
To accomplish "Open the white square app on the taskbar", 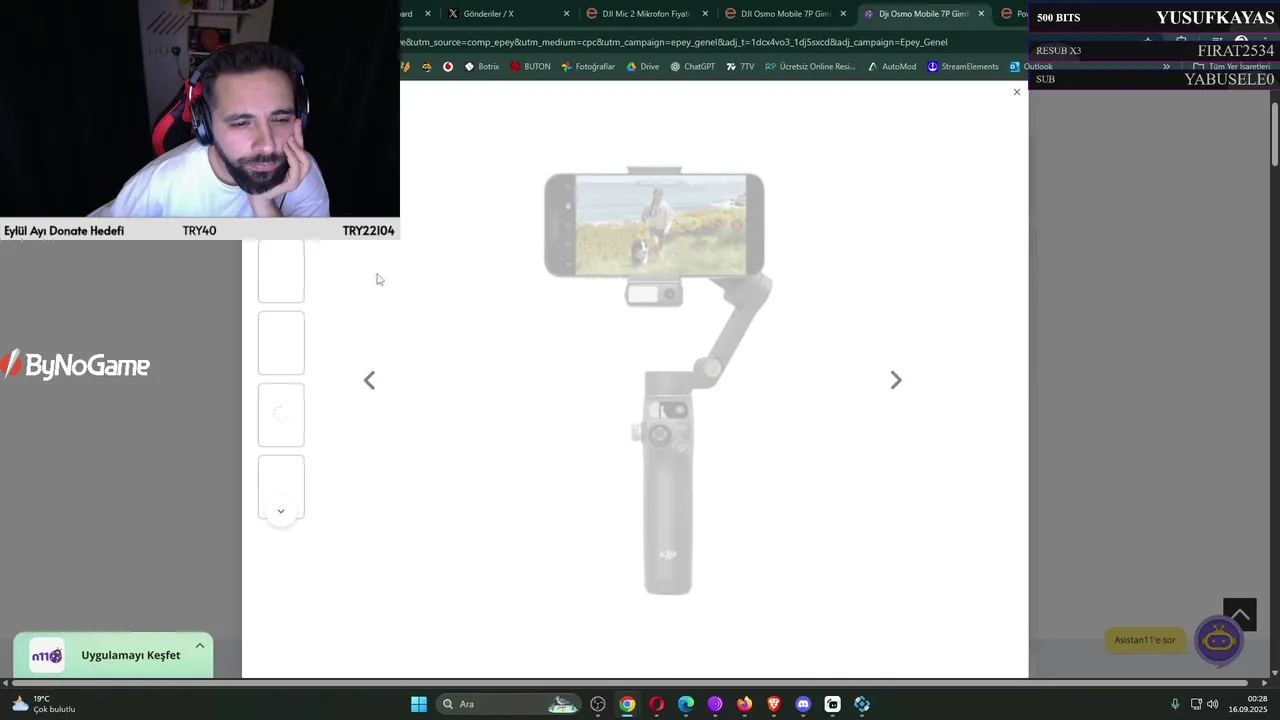I will tap(832, 704).
